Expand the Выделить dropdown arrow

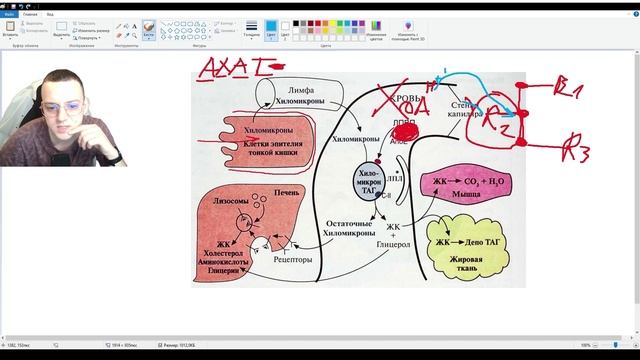click(61, 38)
